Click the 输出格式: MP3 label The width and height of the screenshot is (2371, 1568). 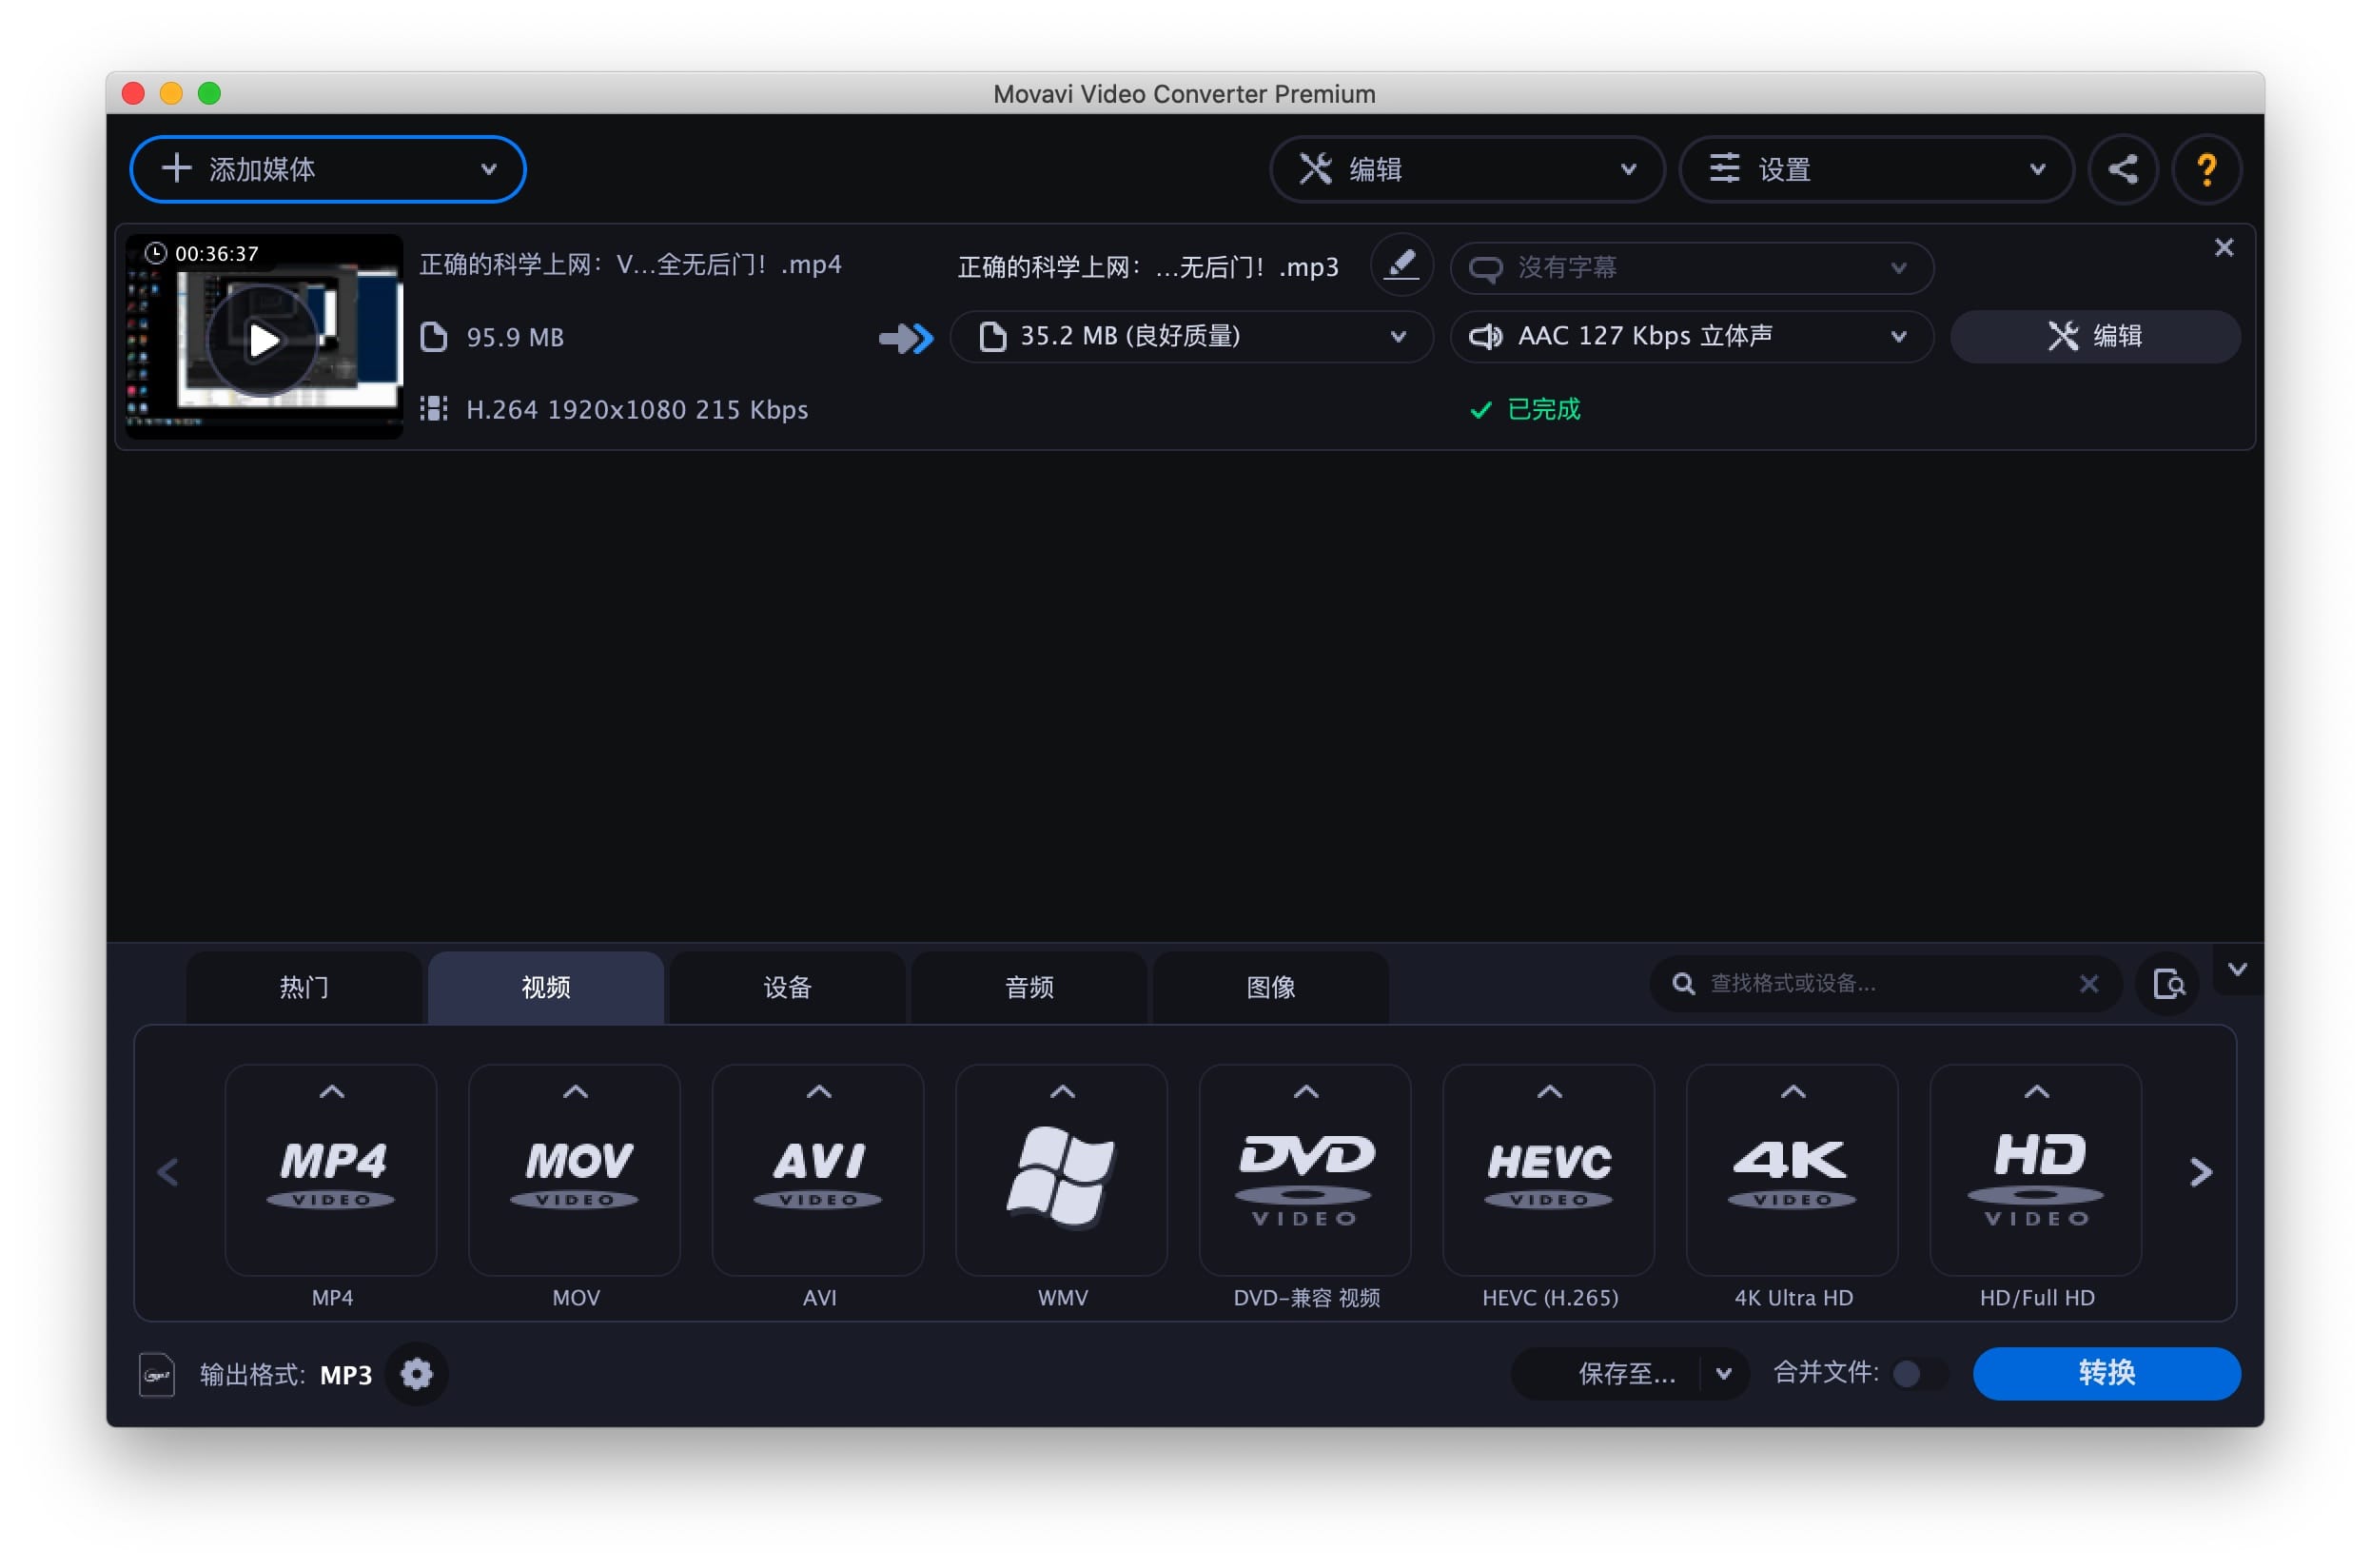(285, 1375)
